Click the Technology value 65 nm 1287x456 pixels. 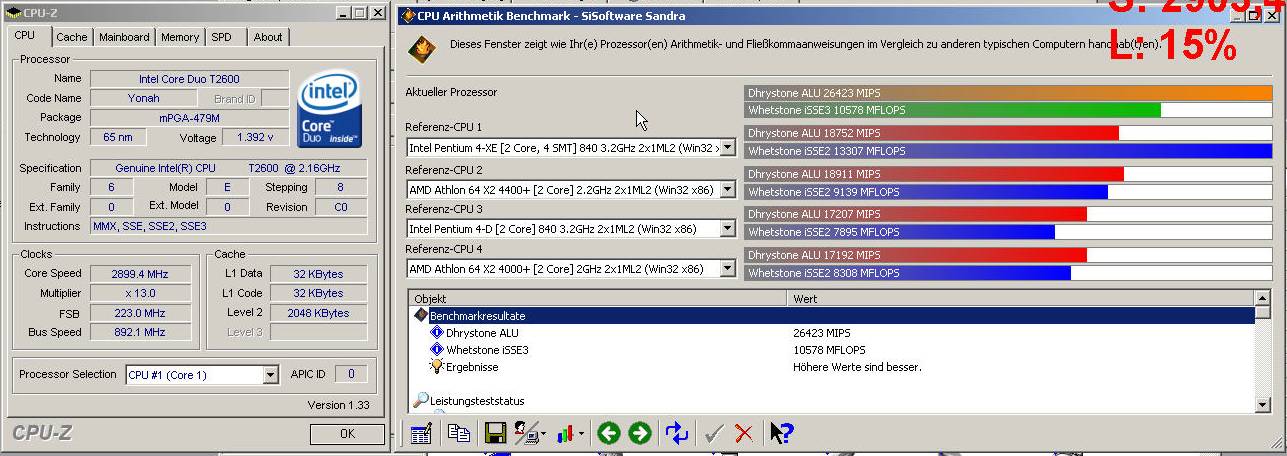pyautogui.click(x=118, y=138)
